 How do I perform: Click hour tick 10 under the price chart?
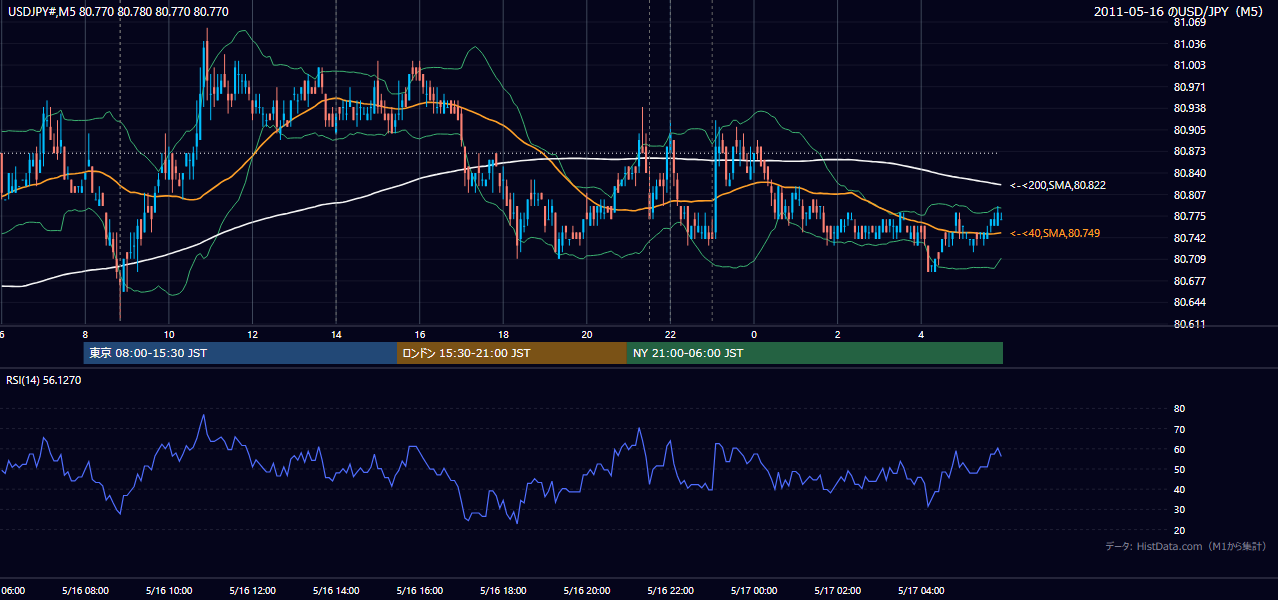tap(169, 334)
